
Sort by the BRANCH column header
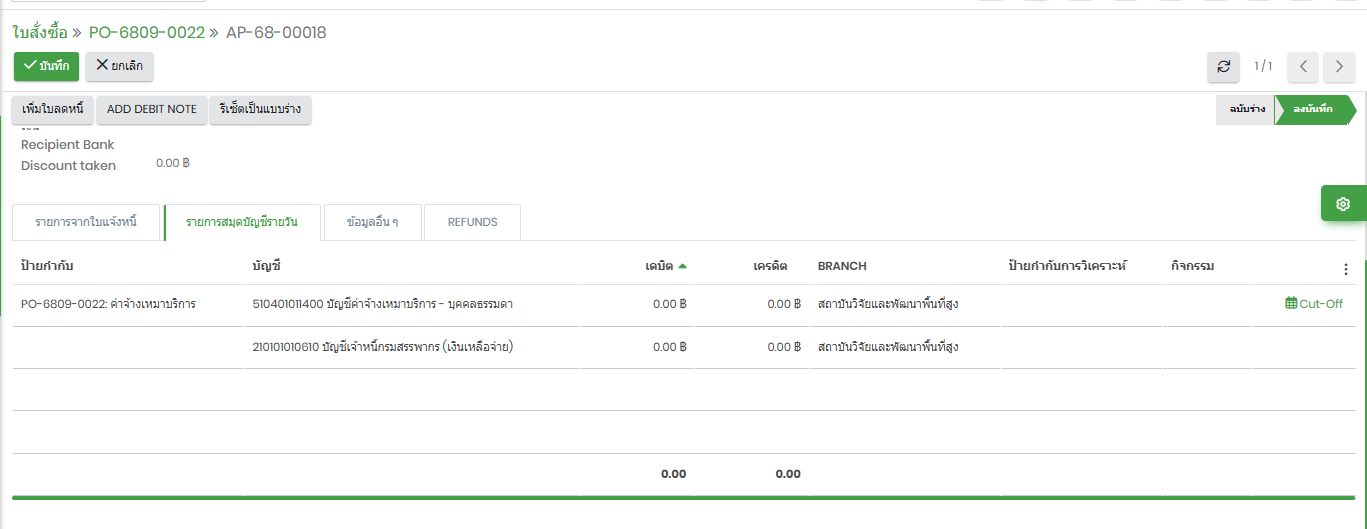click(x=842, y=266)
